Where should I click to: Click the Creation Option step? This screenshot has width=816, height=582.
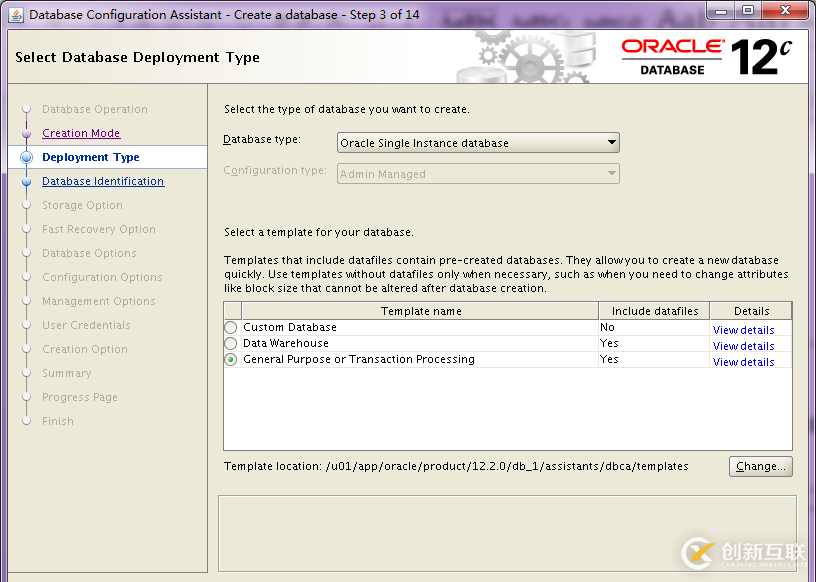click(x=85, y=349)
